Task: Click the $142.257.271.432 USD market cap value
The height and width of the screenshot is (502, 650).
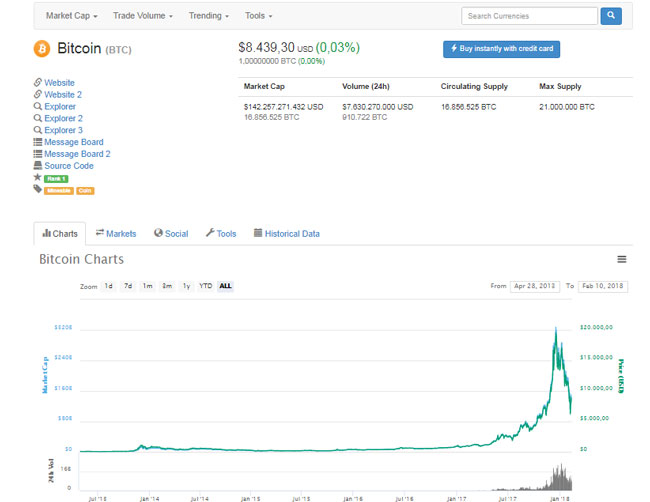Action: (284, 107)
